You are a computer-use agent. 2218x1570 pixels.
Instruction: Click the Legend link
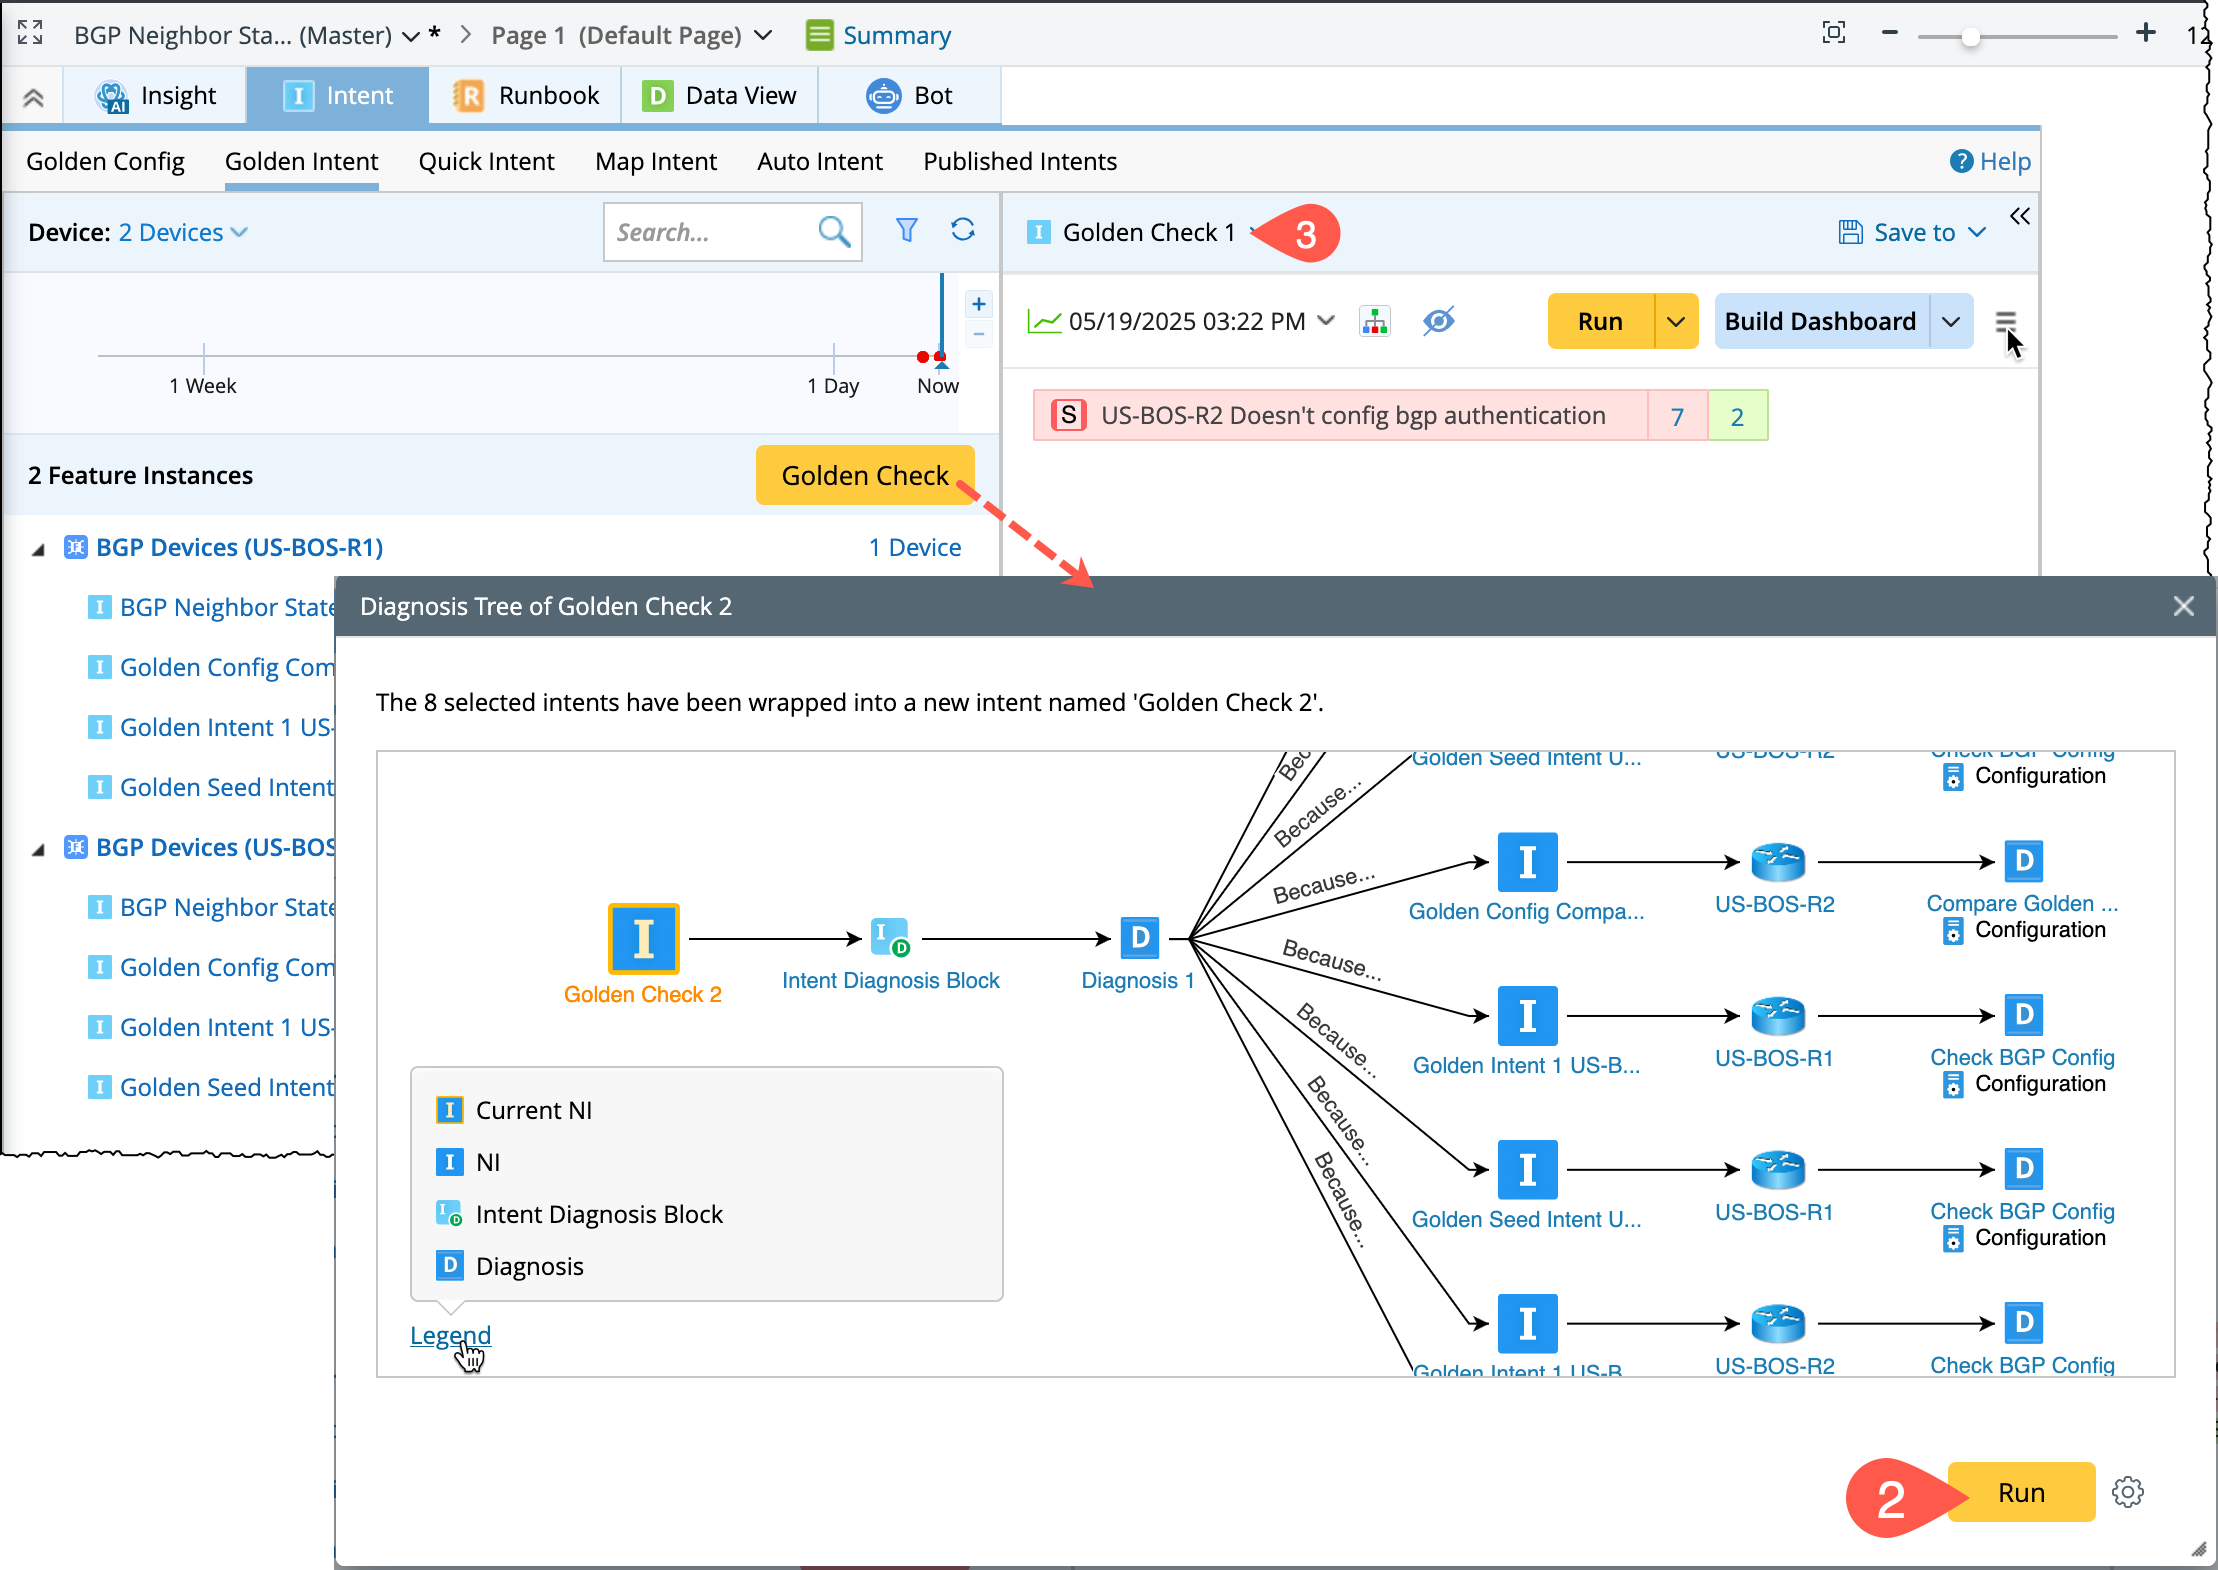click(450, 1335)
